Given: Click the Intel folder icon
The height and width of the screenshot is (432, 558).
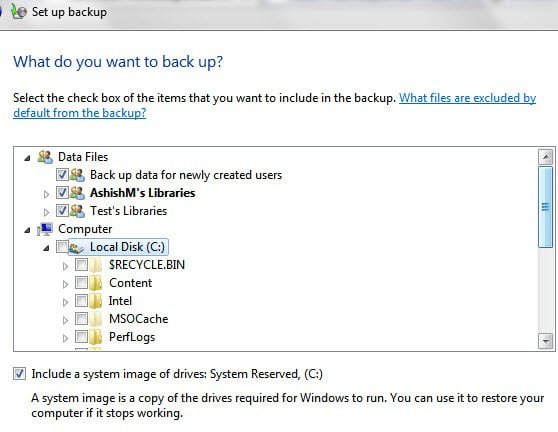Looking at the screenshot, I should (96, 301).
